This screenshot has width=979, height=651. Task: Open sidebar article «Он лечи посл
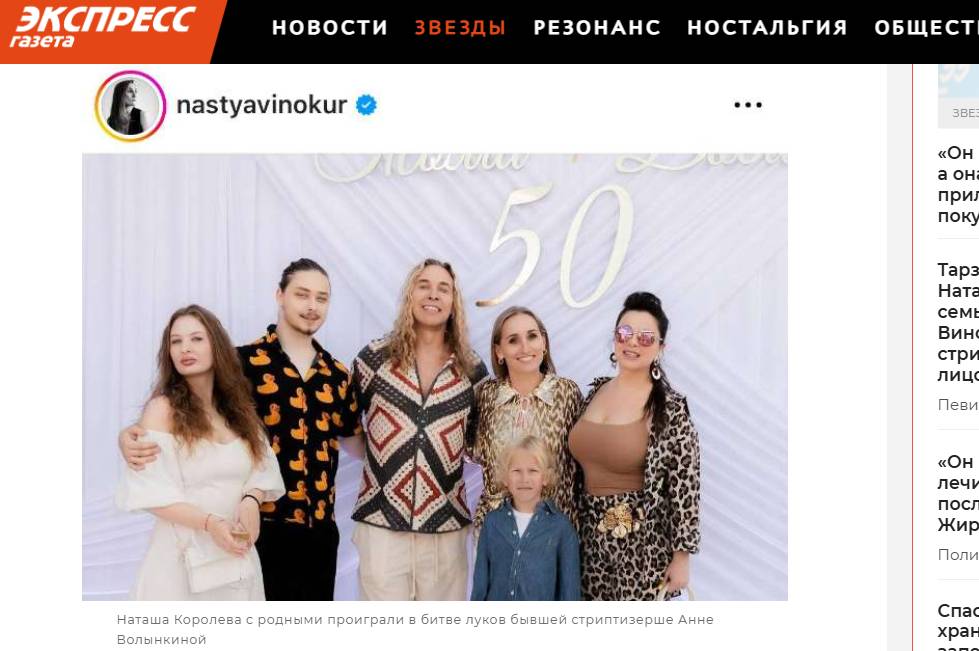958,494
